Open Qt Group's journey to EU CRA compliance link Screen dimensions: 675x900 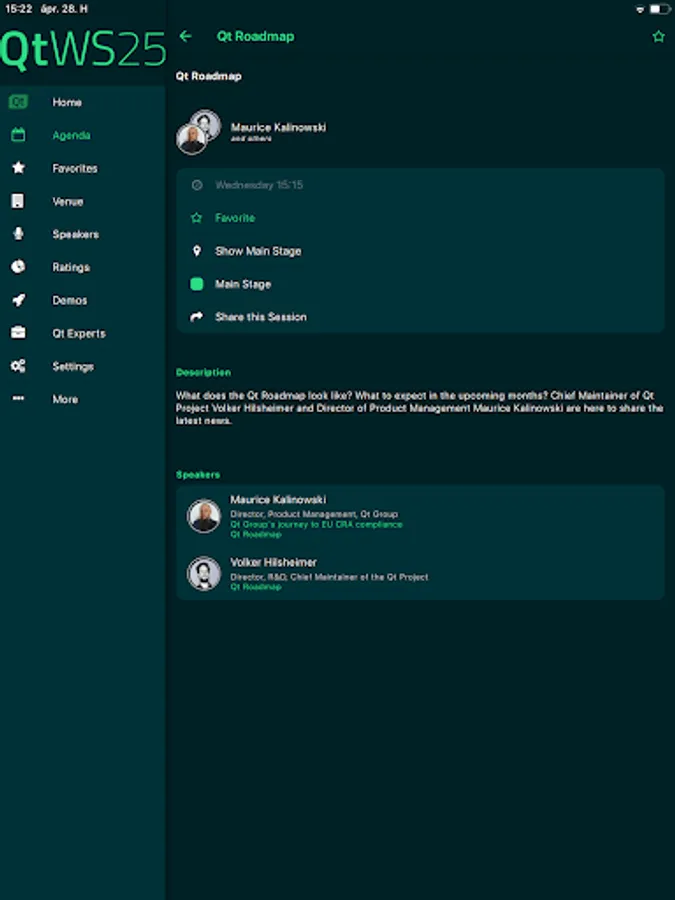pyautogui.click(x=316, y=525)
